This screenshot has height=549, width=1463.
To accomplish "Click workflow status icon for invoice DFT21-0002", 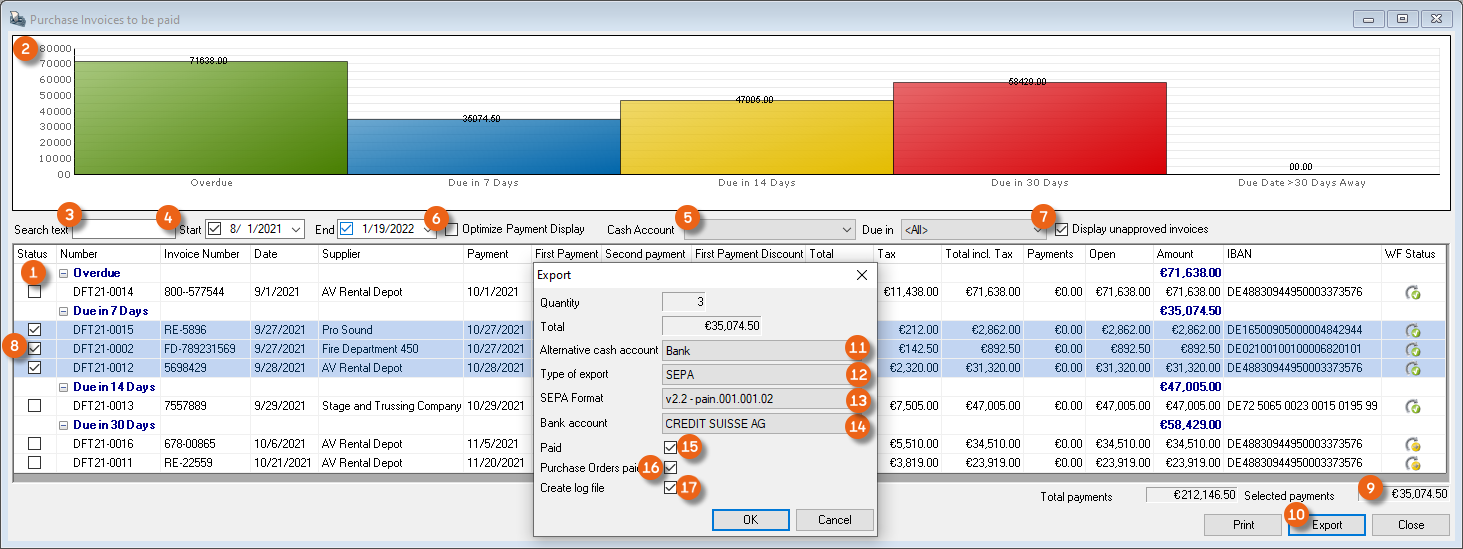I will pos(1413,349).
